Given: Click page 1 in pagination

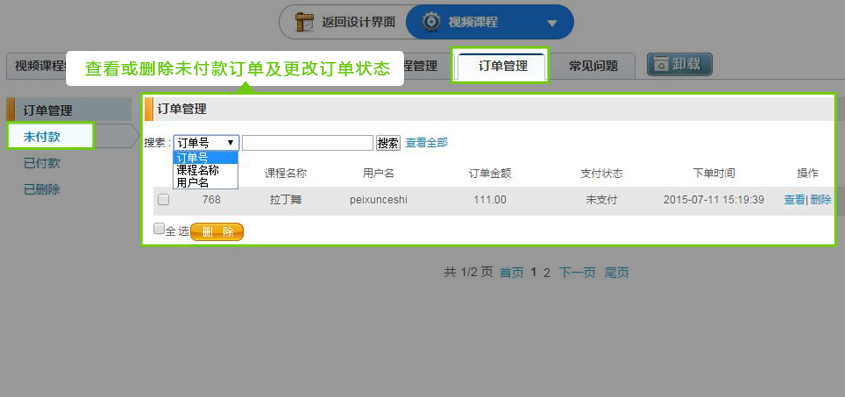Looking at the screenshot, I should pos(534,273).
